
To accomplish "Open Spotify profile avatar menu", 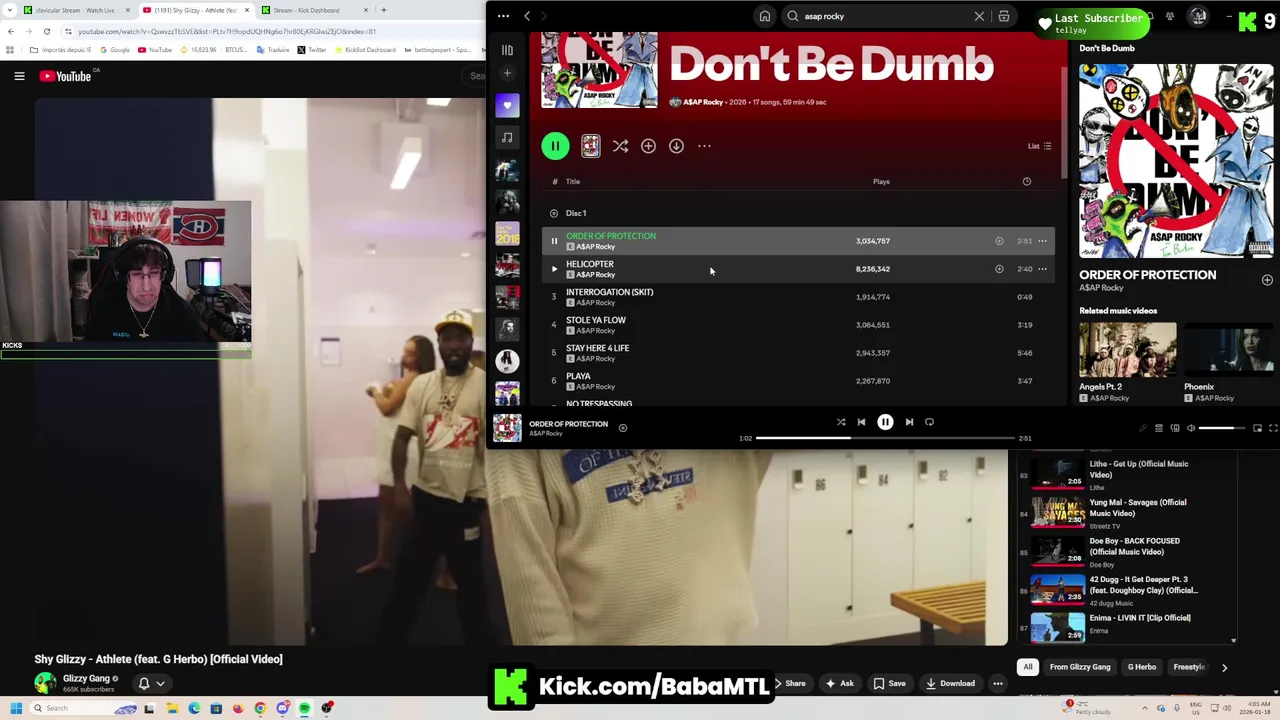I will pyautogui.click(x=1198, y=16).
